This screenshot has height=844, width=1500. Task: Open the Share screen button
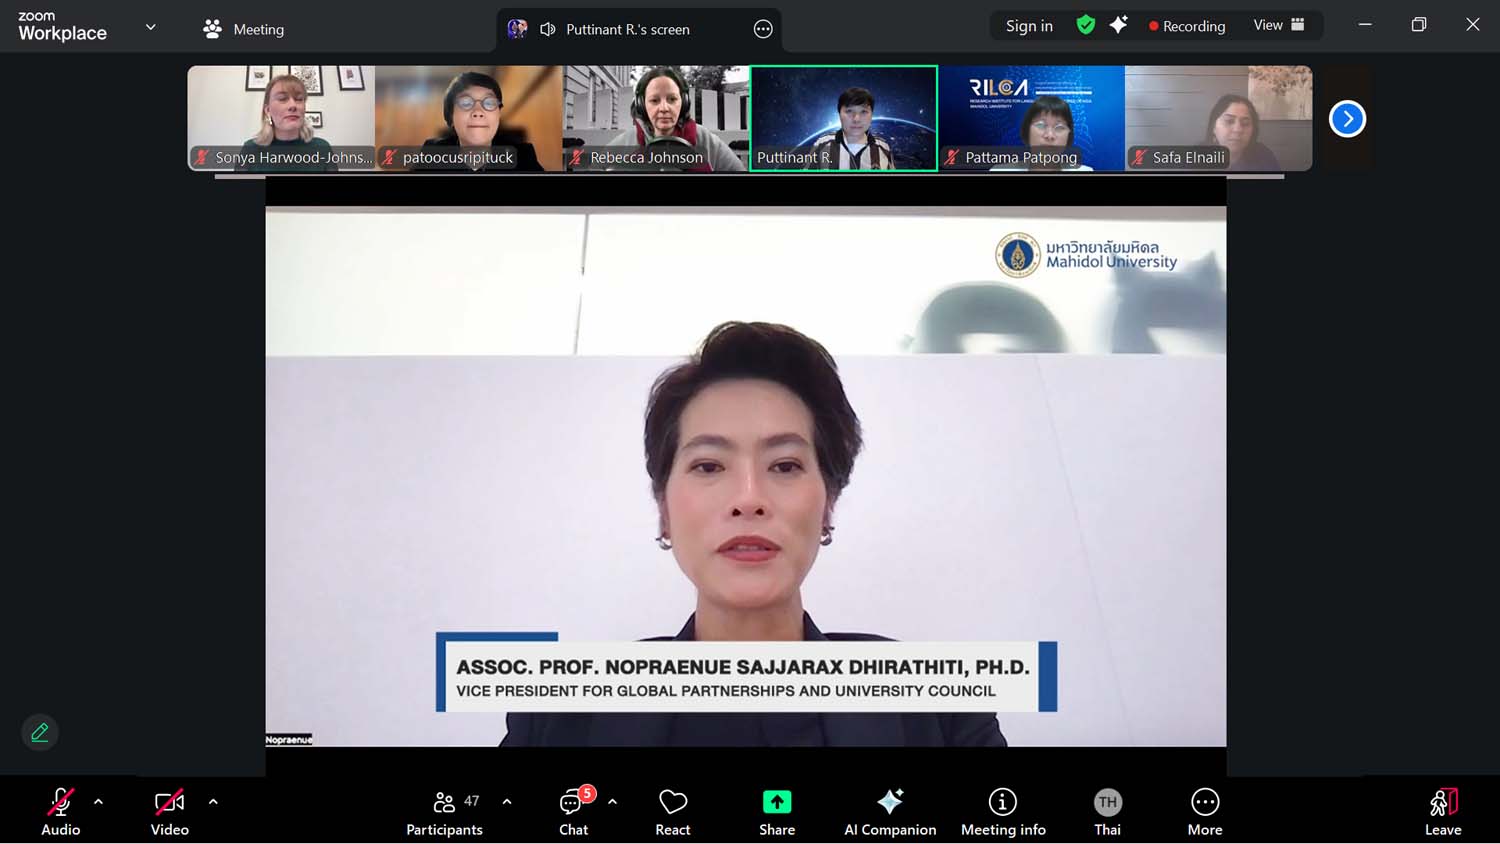pos(776,811)
